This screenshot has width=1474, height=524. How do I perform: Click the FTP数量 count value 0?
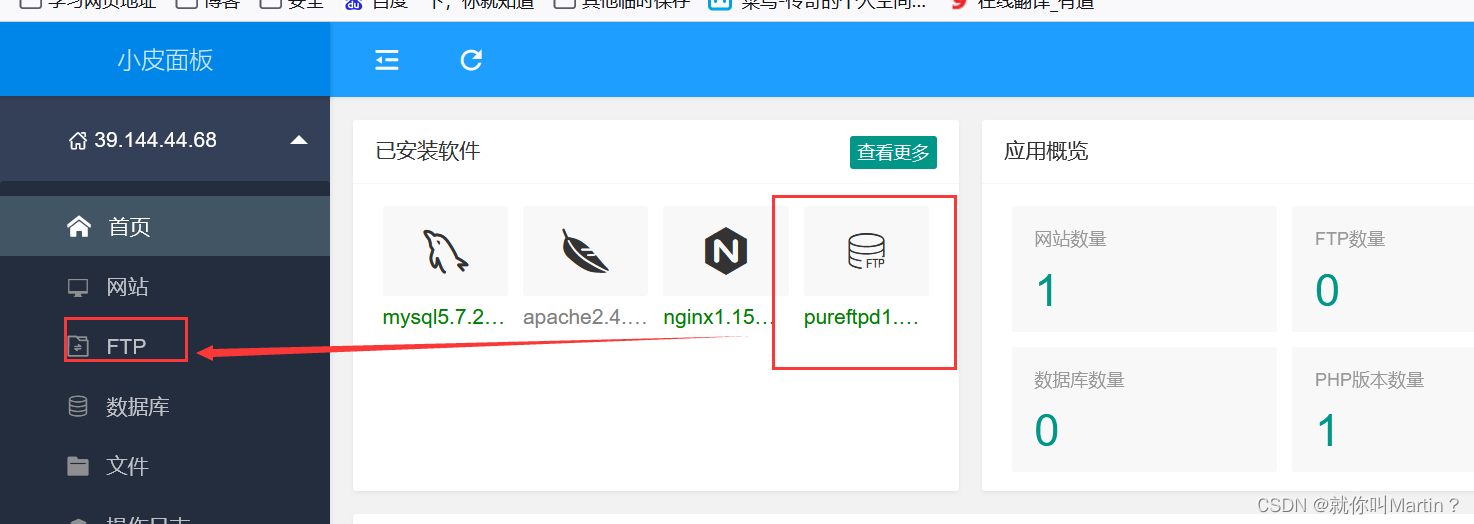pos(1327,291)
